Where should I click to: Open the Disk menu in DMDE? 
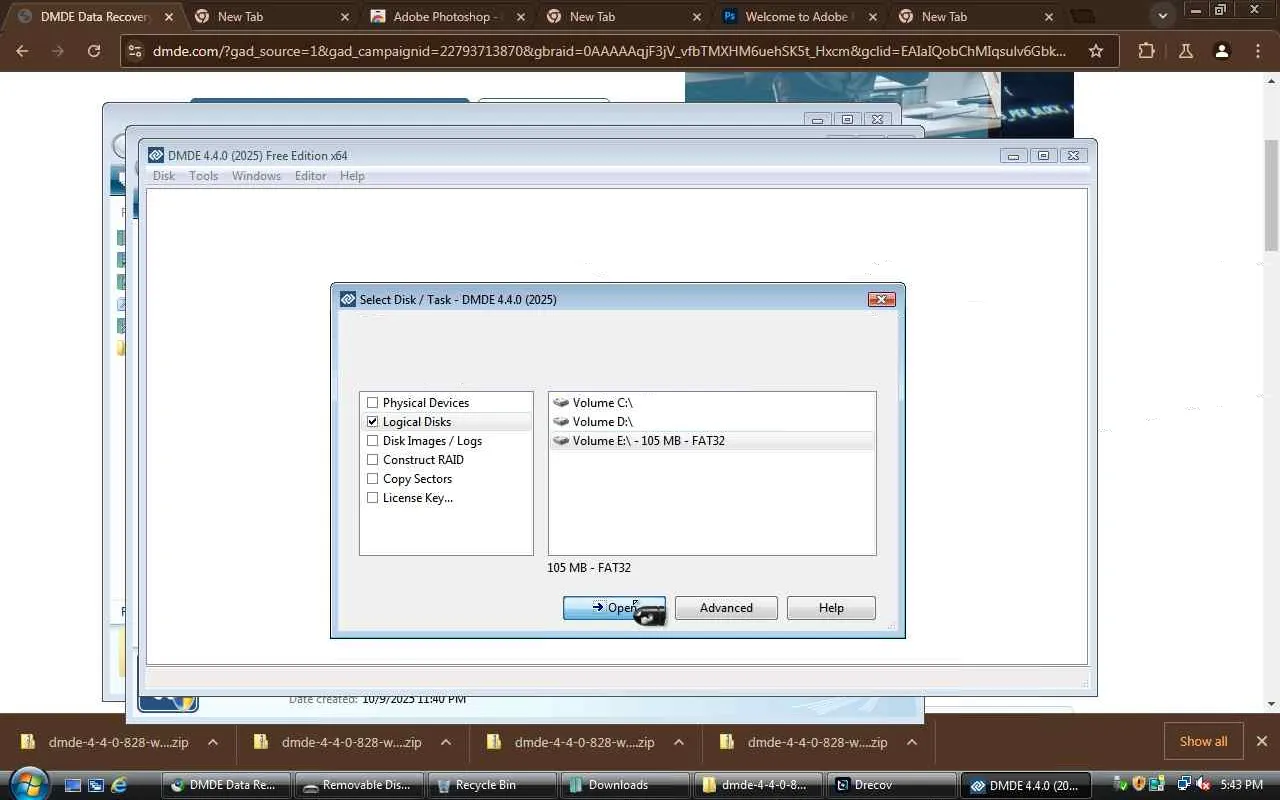tap(164, 176)
